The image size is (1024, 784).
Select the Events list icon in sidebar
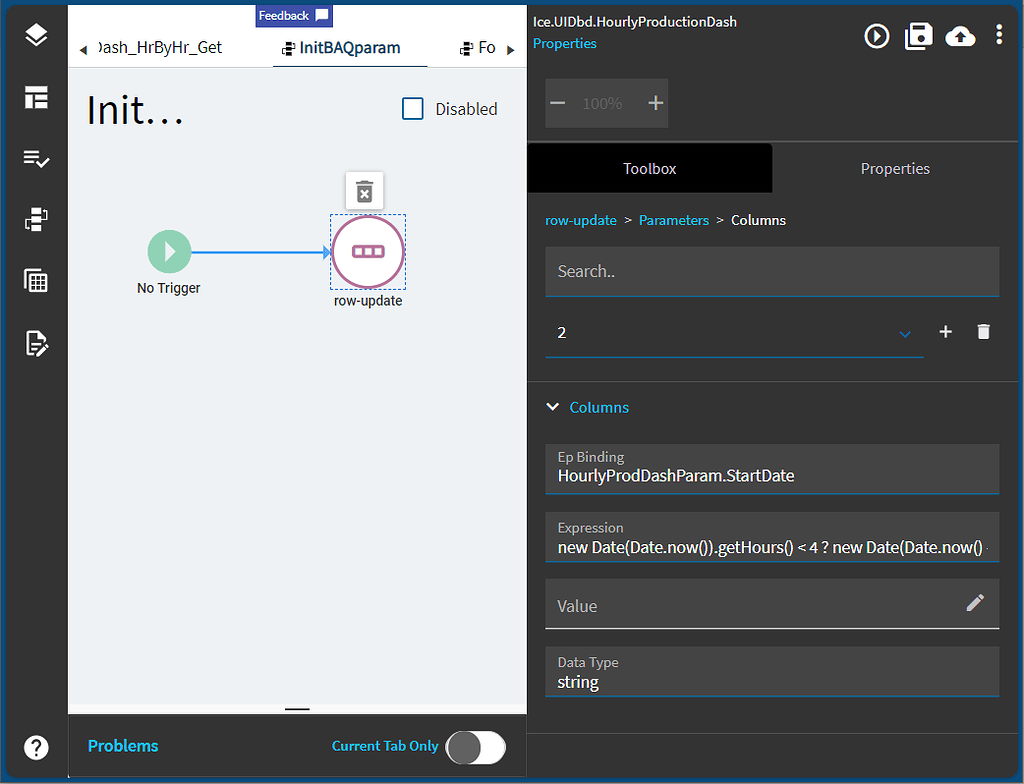tap(36, 158)
